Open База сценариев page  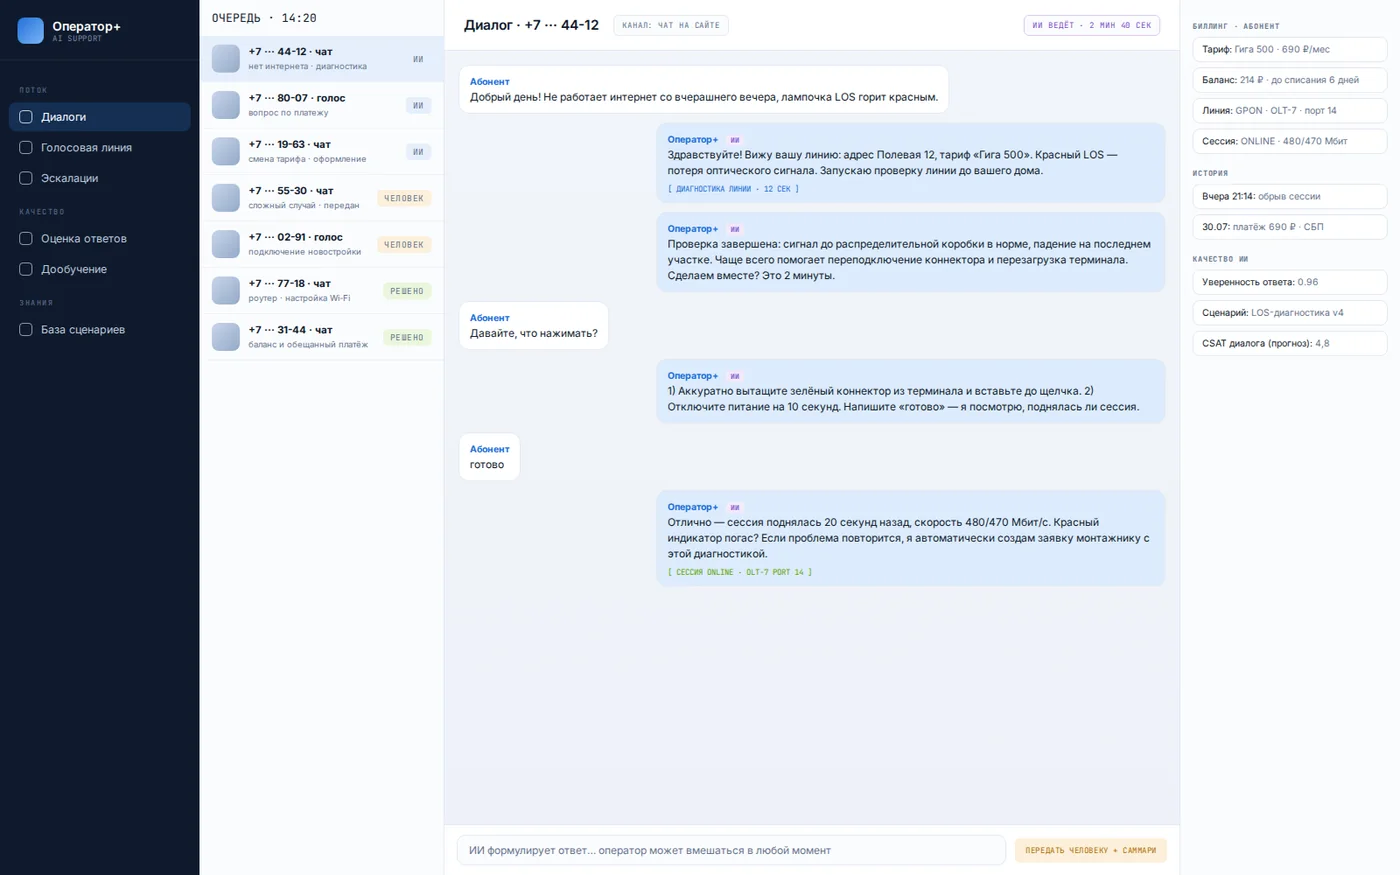pos(100,330)
